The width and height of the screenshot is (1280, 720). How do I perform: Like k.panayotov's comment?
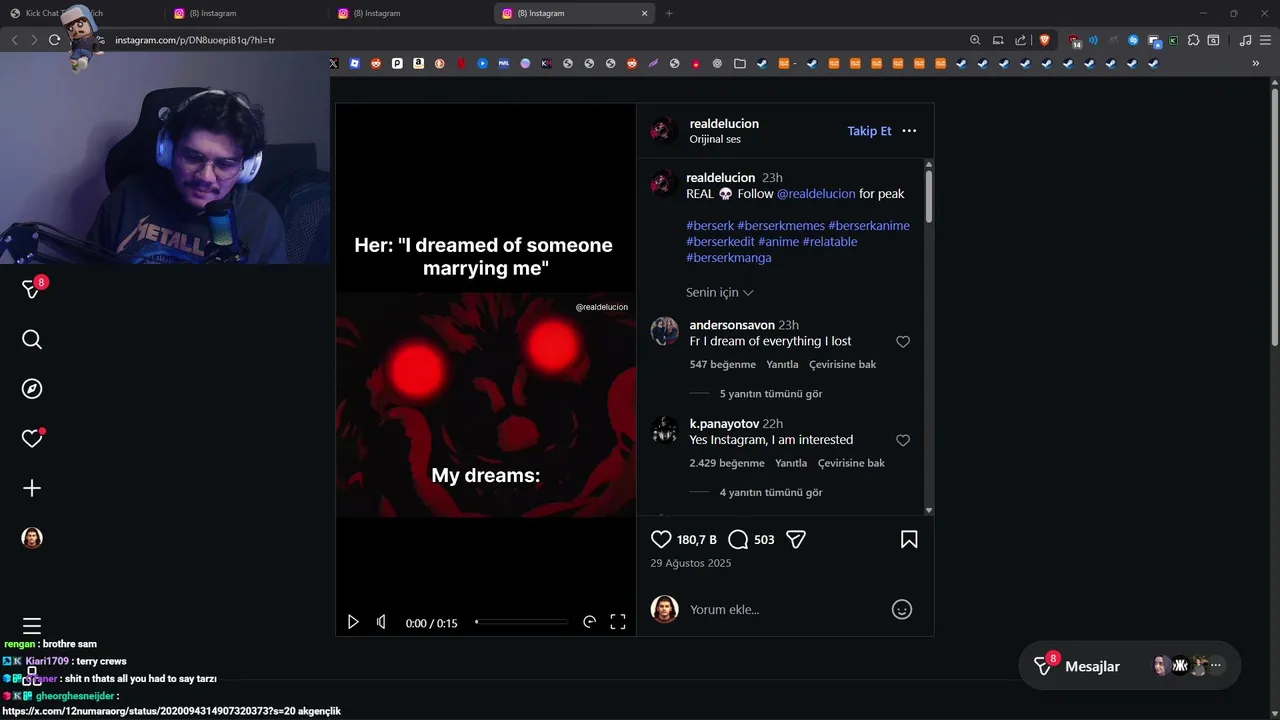pyautogui.click(x=903, y=440)
